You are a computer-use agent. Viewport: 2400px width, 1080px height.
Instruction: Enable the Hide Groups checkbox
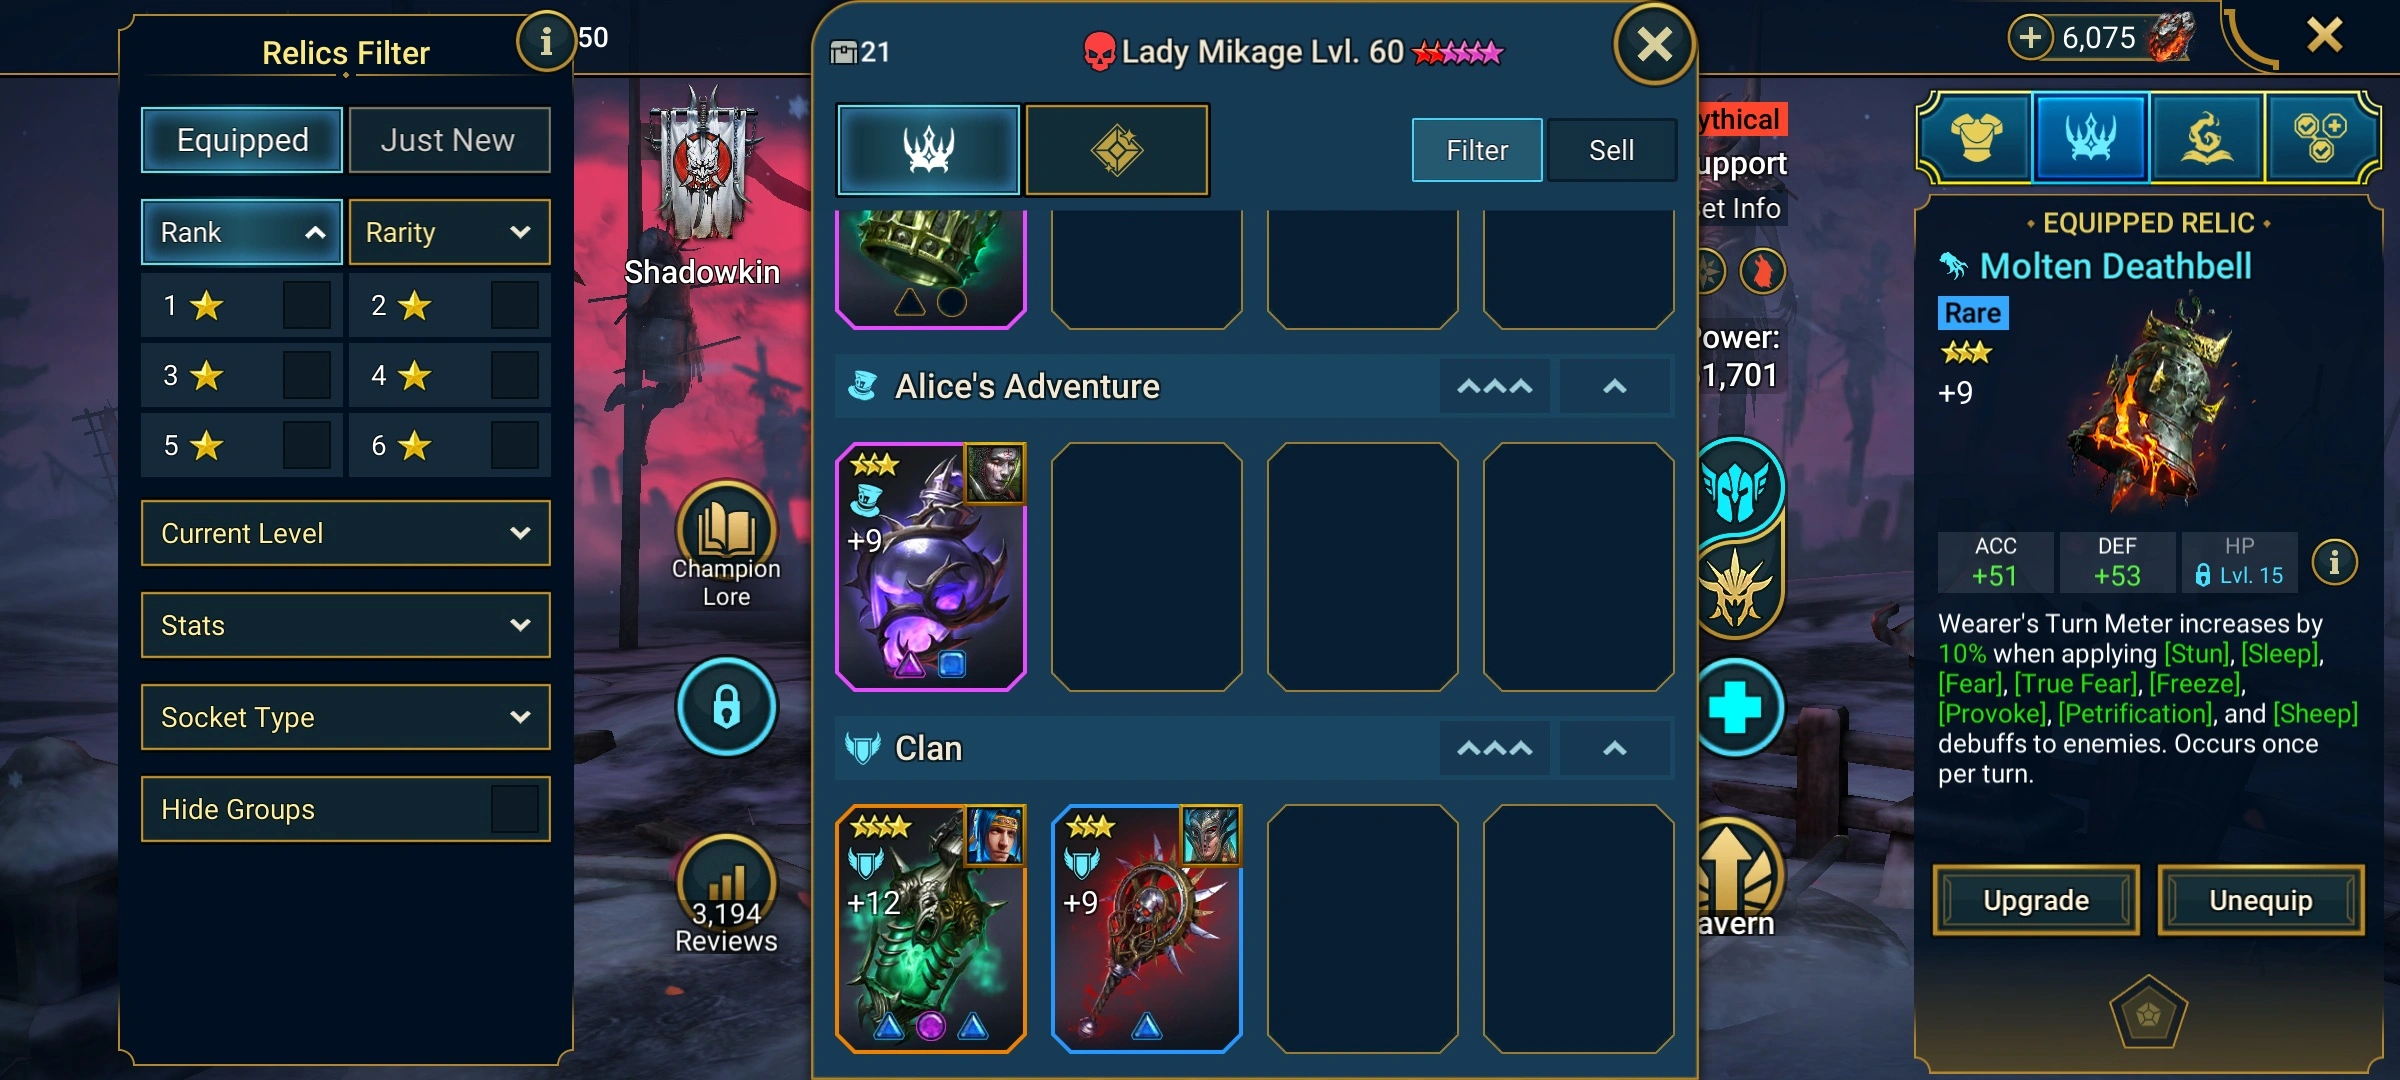pyautogui.click(x=515, y=809)
